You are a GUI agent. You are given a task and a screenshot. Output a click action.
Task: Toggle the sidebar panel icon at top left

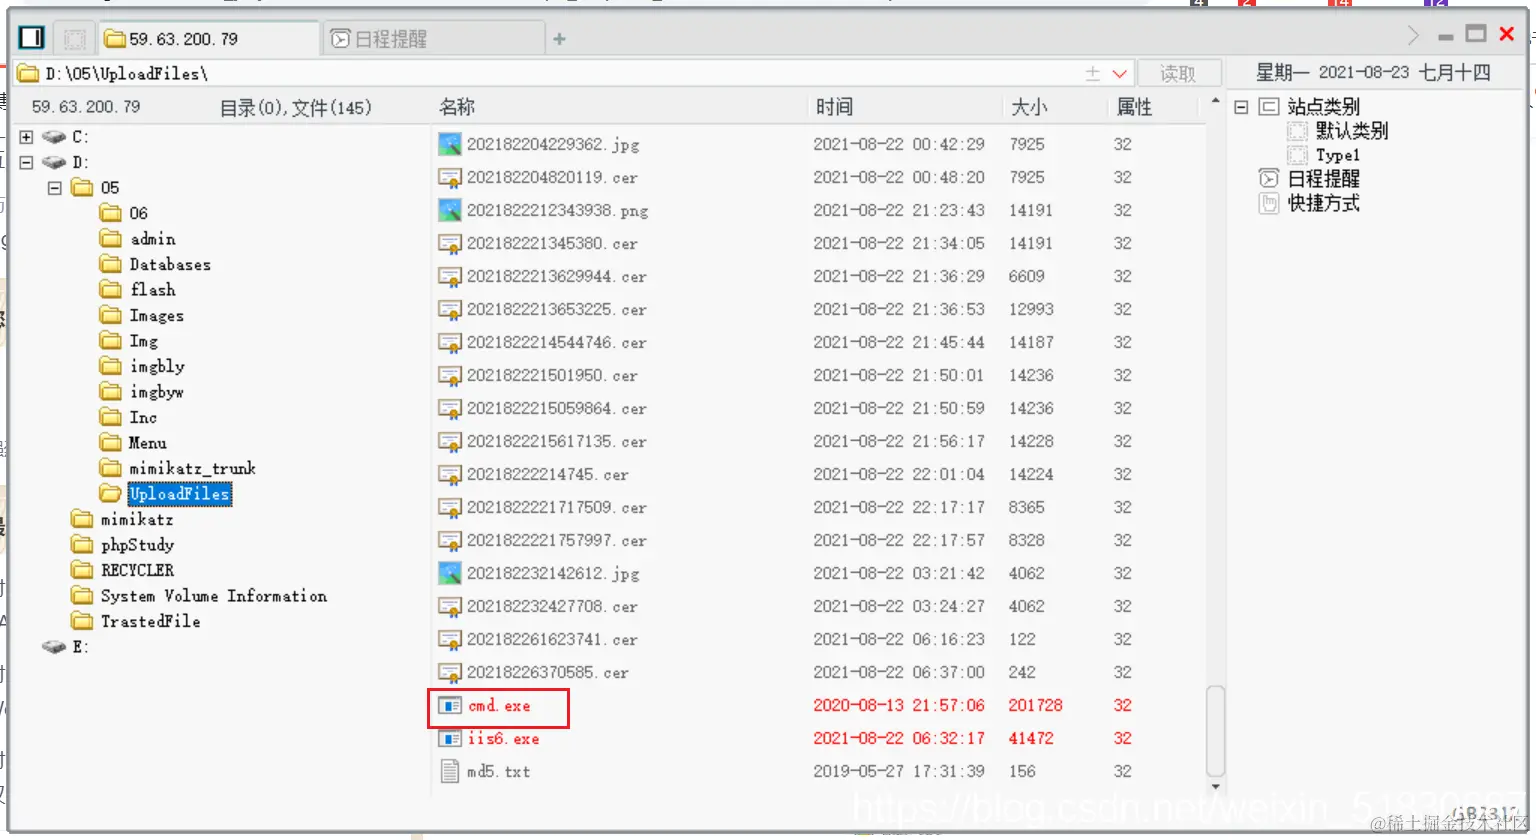(32, 38)
